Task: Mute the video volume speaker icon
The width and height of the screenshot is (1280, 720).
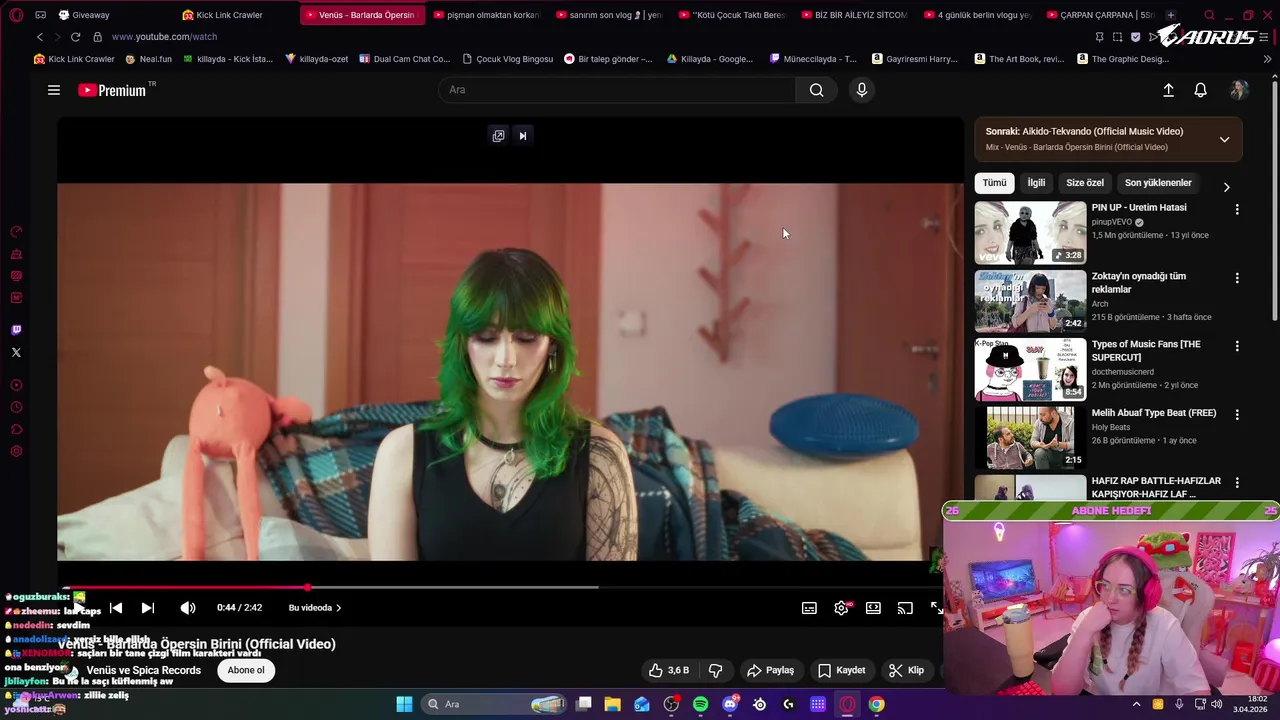Action: 188,608
